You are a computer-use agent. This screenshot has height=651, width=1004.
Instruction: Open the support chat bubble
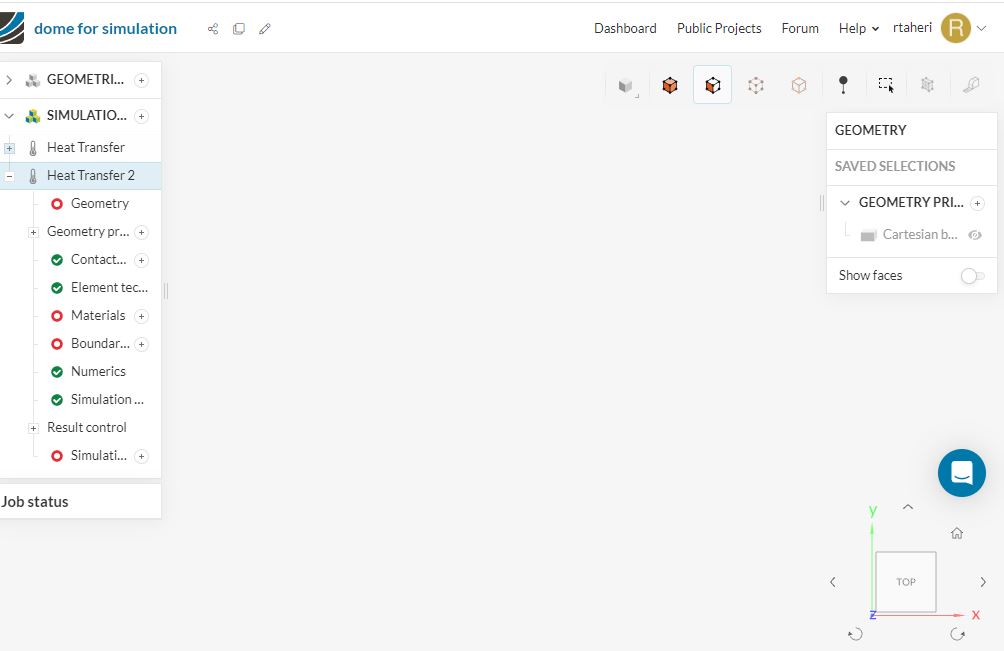pos(961,473)
